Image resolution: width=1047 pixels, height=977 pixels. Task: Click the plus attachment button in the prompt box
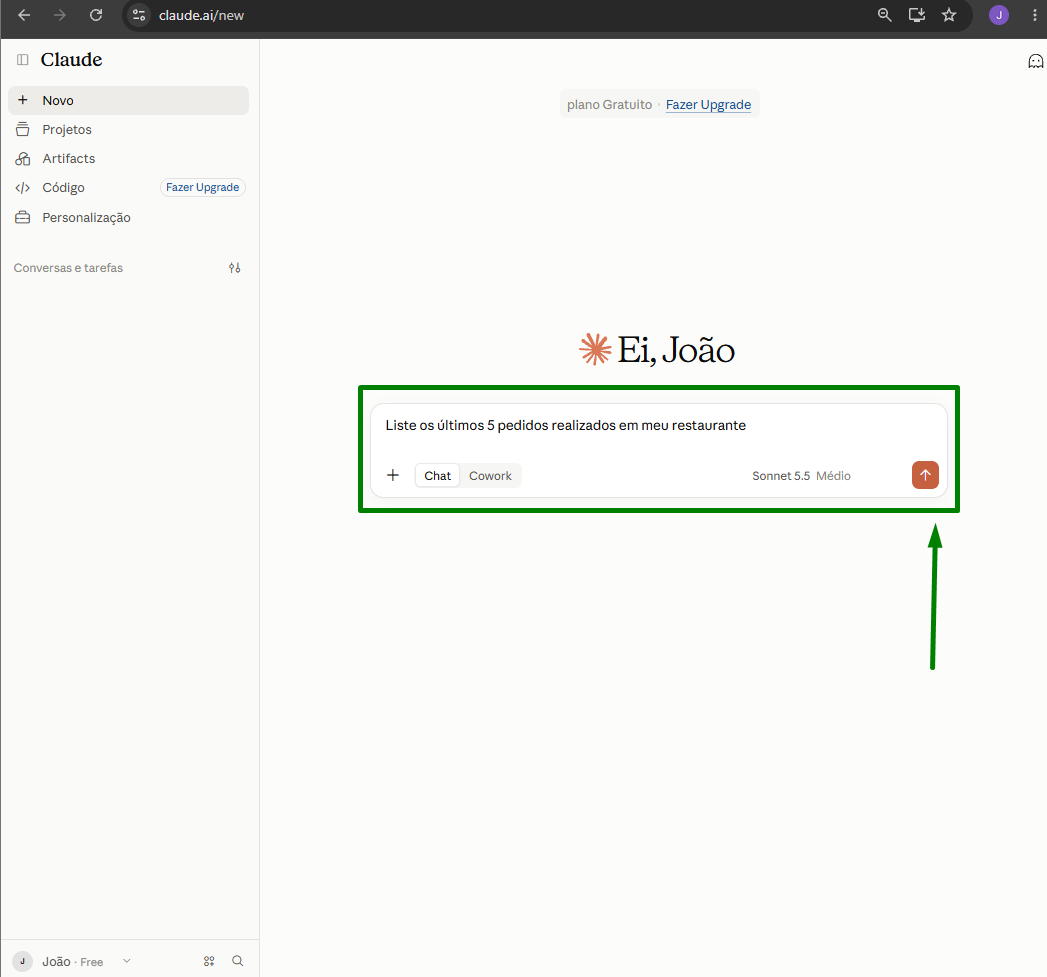(x=393, y=475)
